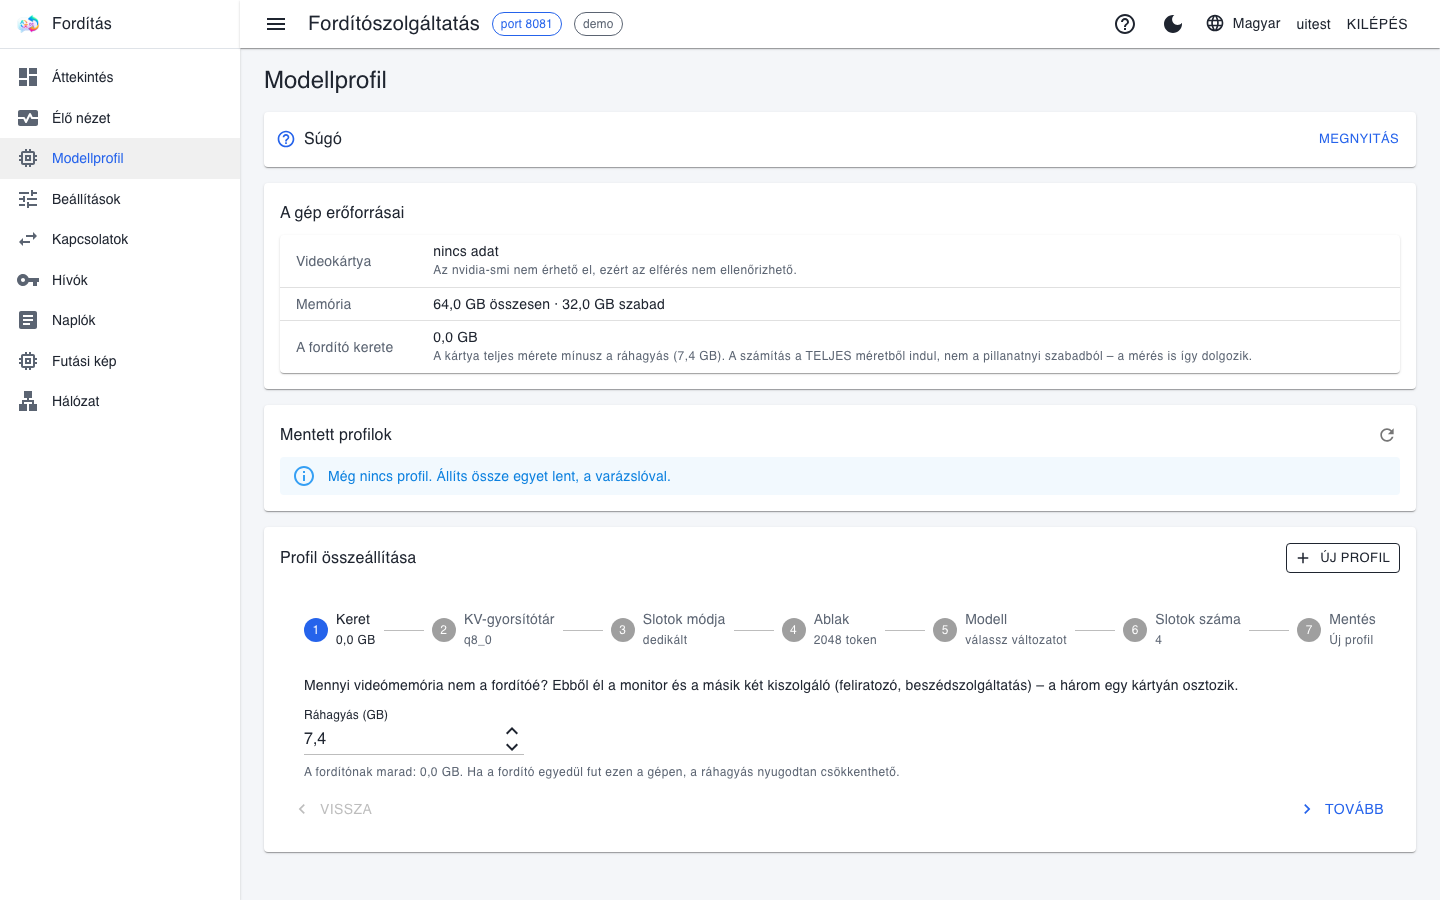
Task: Click the Modellprofil chip icon in sidebar
Action: pos(28,158)
